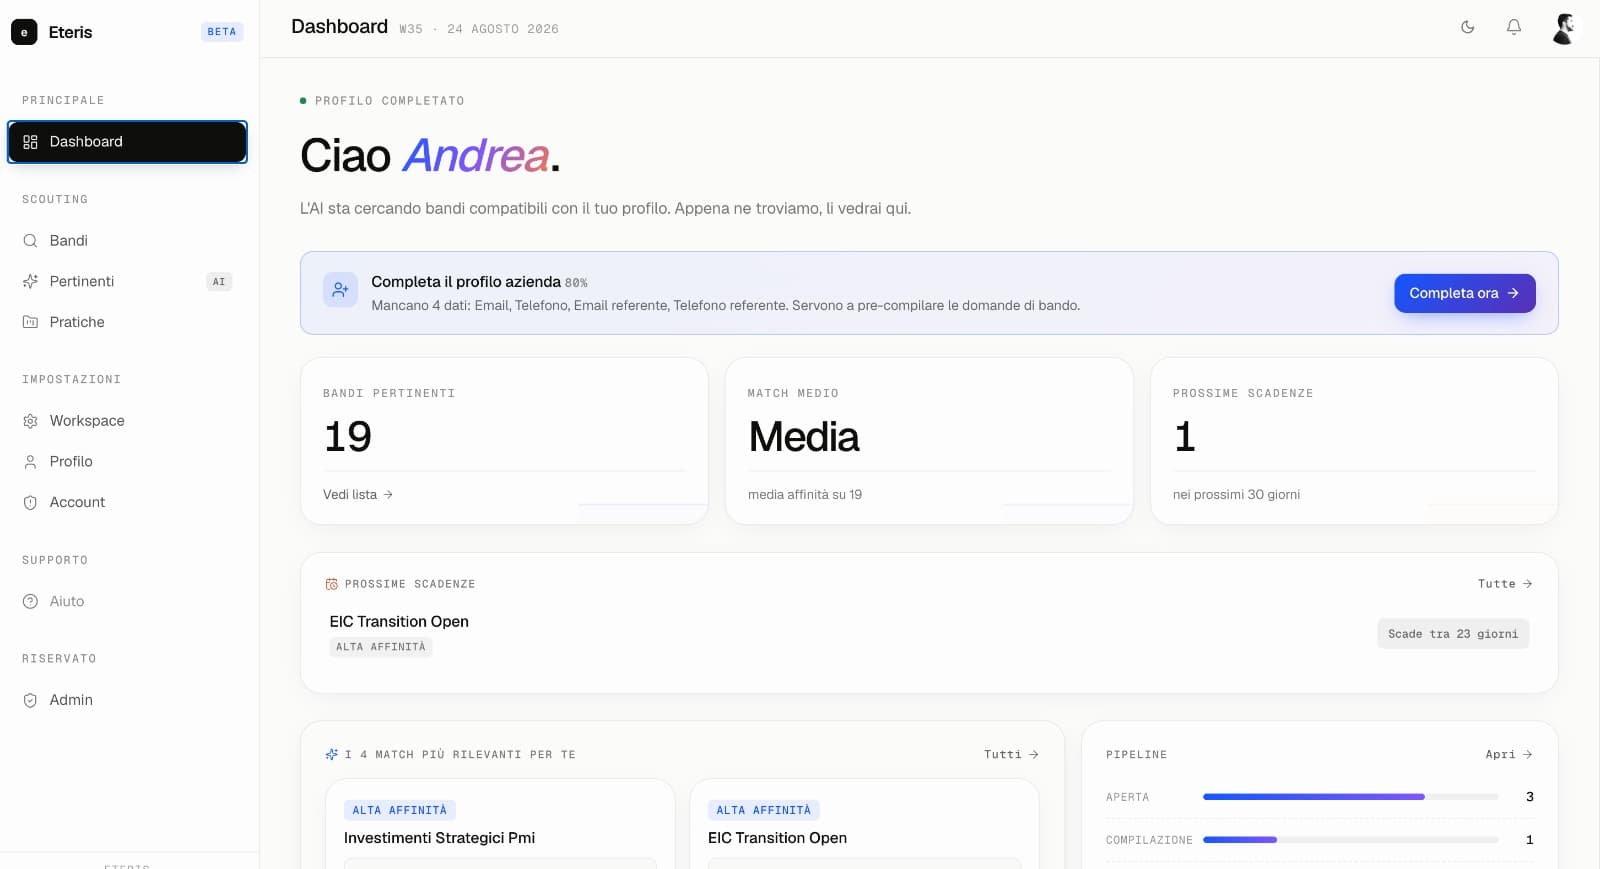Image resolution: width=1600 pixels, height=869 pixels.
Task: Click the Dashboard grid icon
Action: tap(30, 142)
